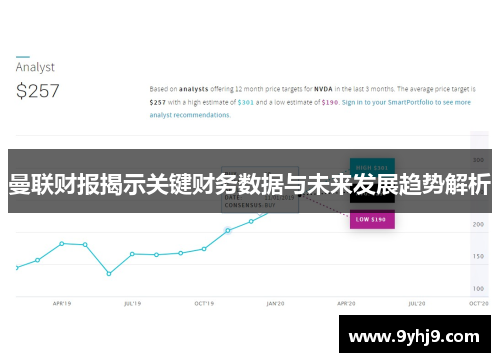Click the $257 price target heading
This screenshot has height=362, width=500.
click(x=38, y=91)
